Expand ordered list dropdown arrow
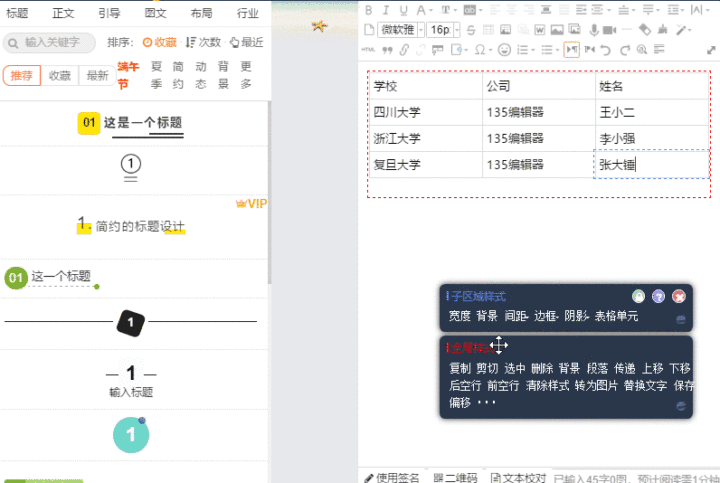 (533, 50)
